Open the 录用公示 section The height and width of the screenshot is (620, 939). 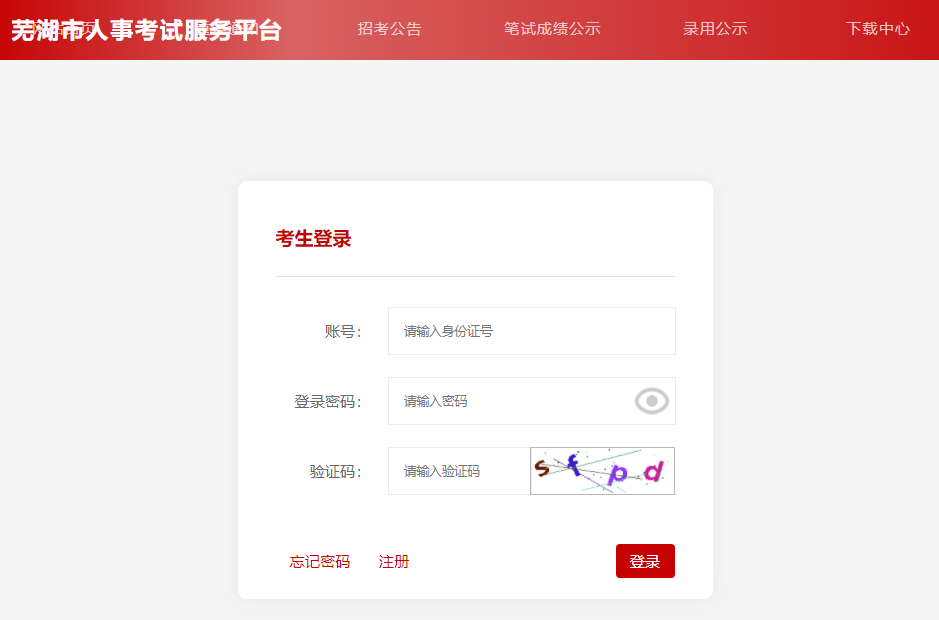(x=715, y=29)
